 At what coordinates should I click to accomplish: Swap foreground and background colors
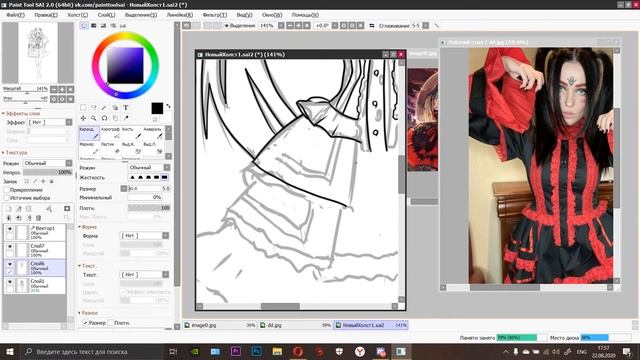pos(168,106)
